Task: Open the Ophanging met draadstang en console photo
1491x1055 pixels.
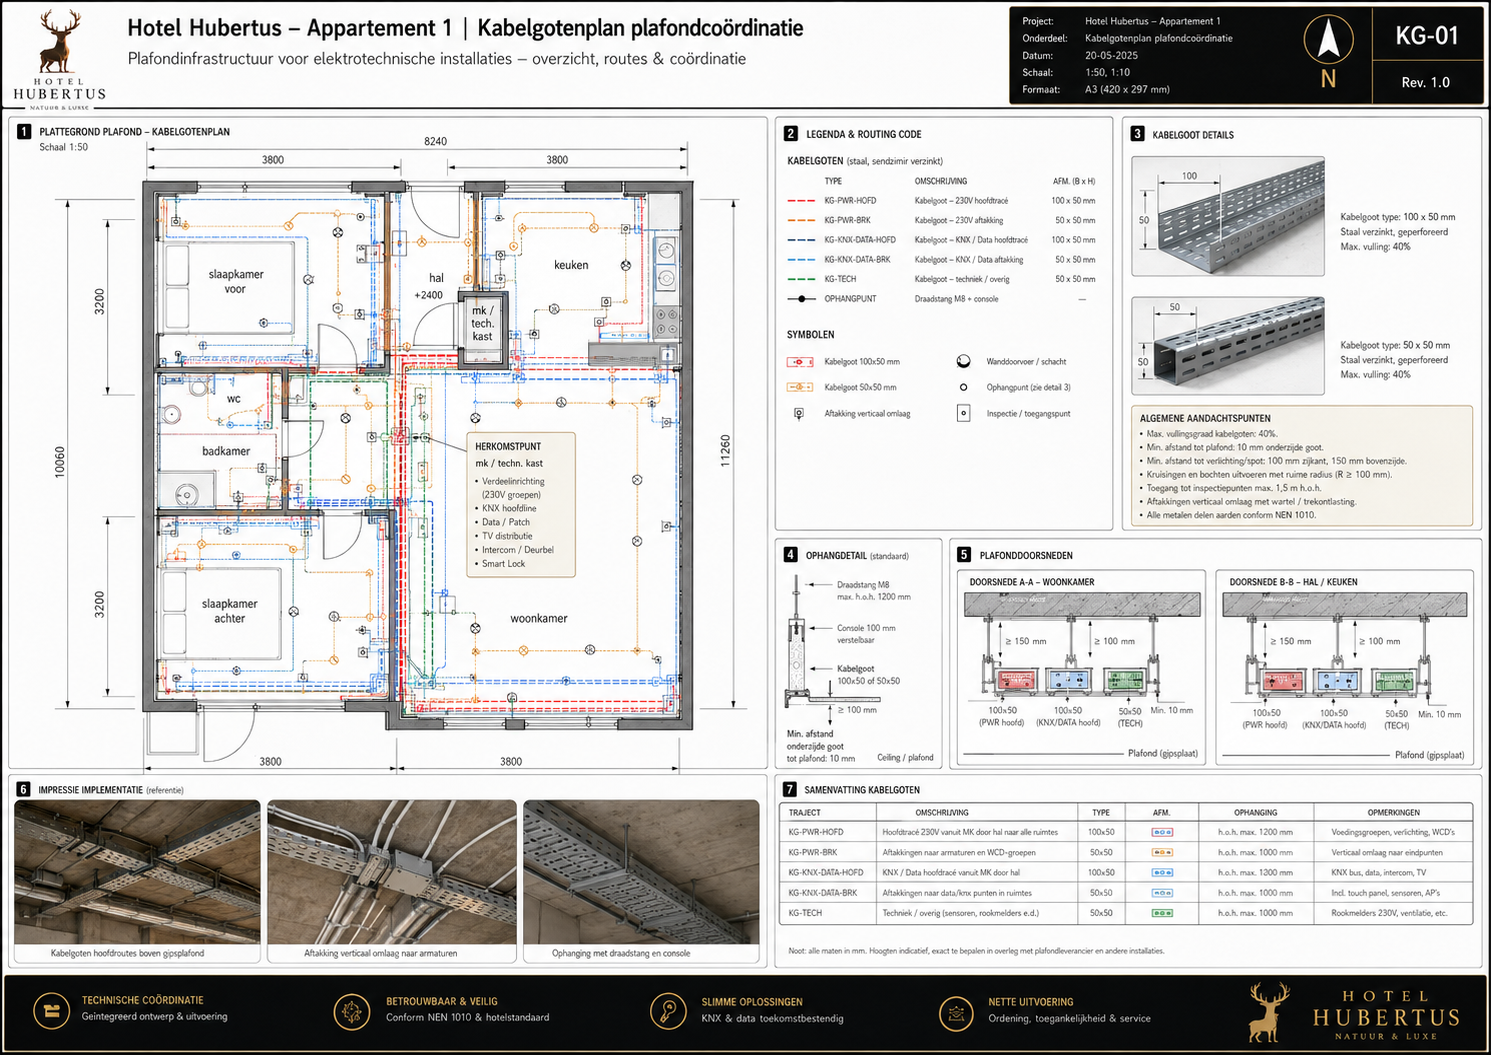Action: [641, 872]
